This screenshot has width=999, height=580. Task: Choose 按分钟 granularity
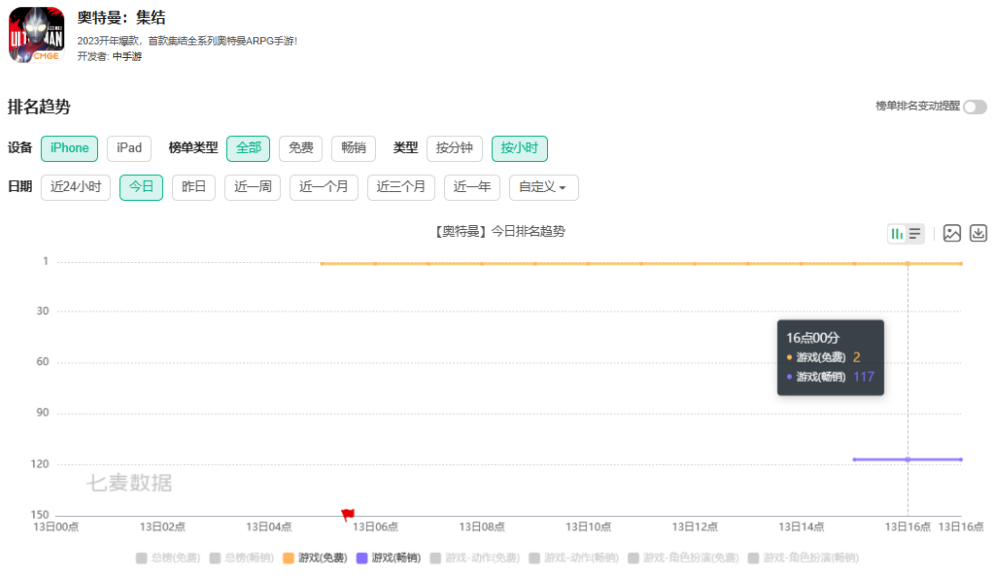point(454,149)
